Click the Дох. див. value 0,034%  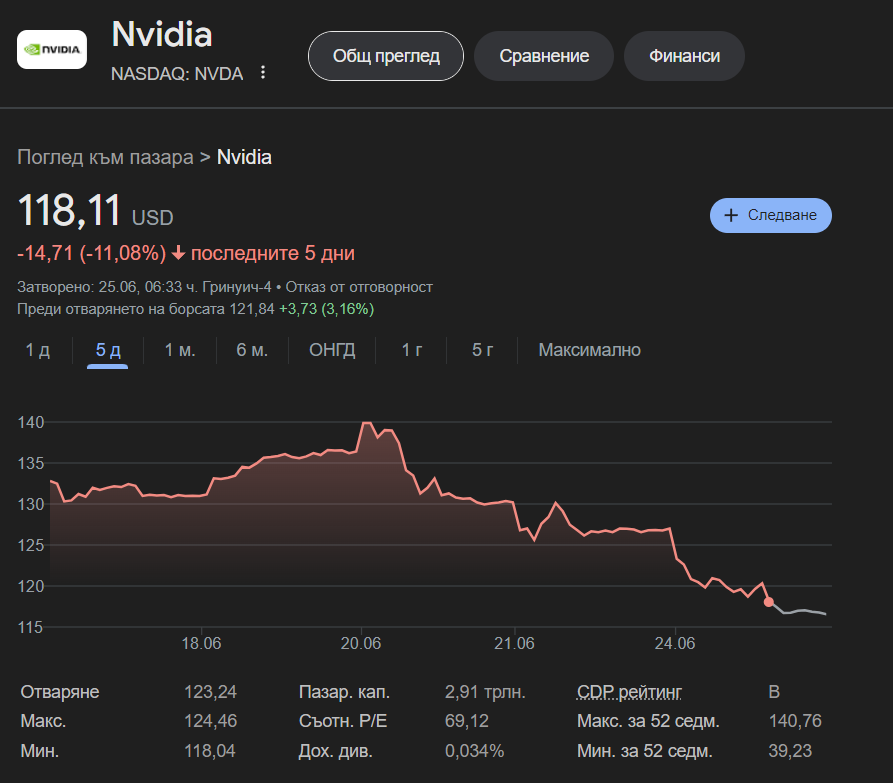point(474,751)
